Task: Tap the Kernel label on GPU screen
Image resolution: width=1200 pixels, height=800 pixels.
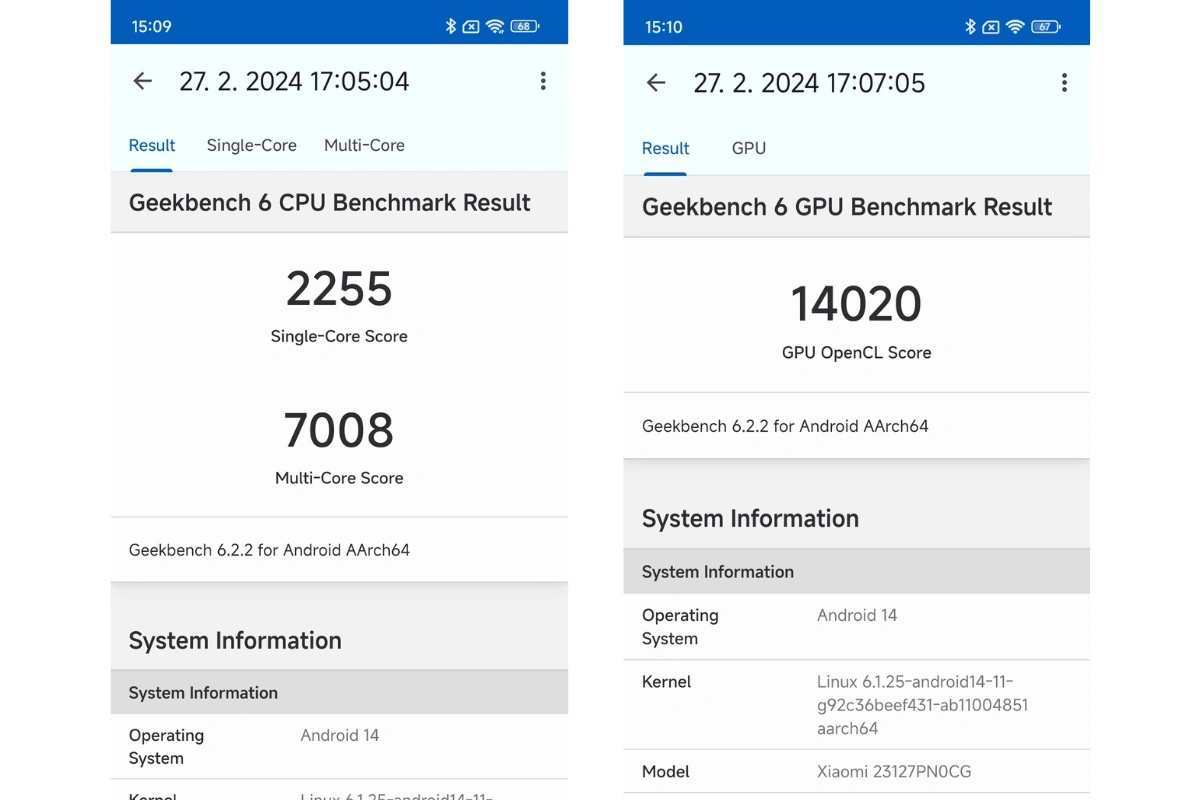Action: [x=666, y=682]
